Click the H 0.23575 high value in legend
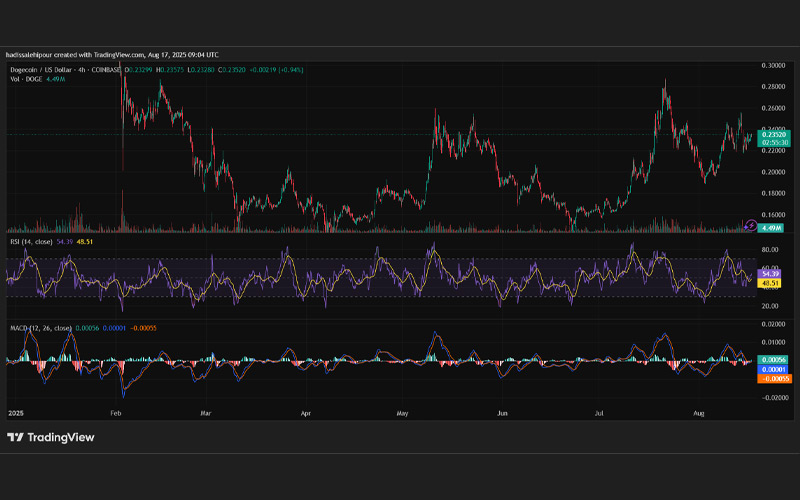This screenshot has width=800, height=500. 170,70
